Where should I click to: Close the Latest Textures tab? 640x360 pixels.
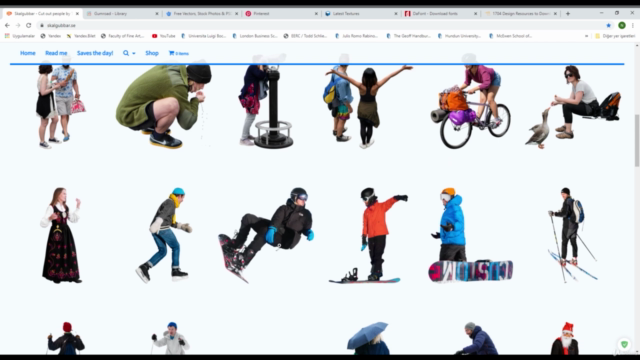(396, 13)
